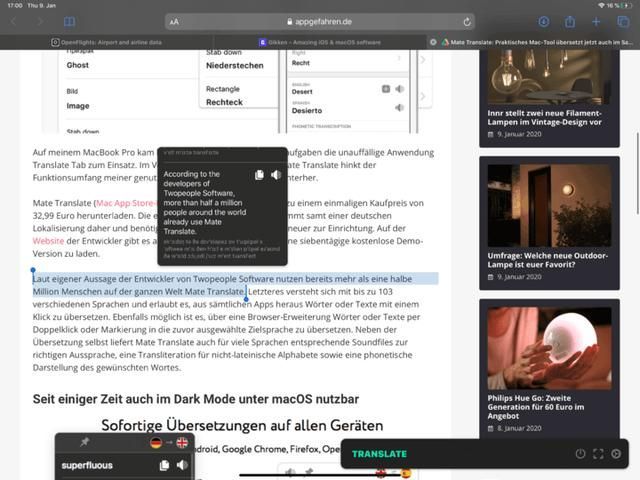Pin the bottom-left translation widget

click(85, 442)
